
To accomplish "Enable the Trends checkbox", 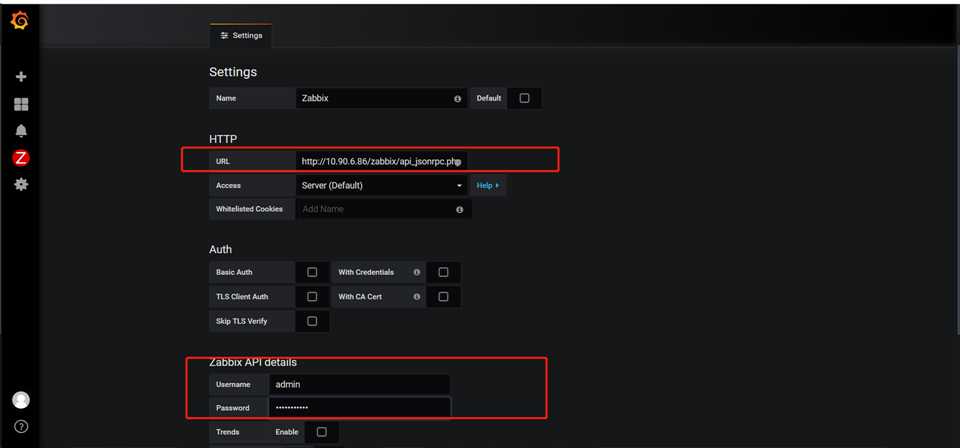I will coord(321,432).
